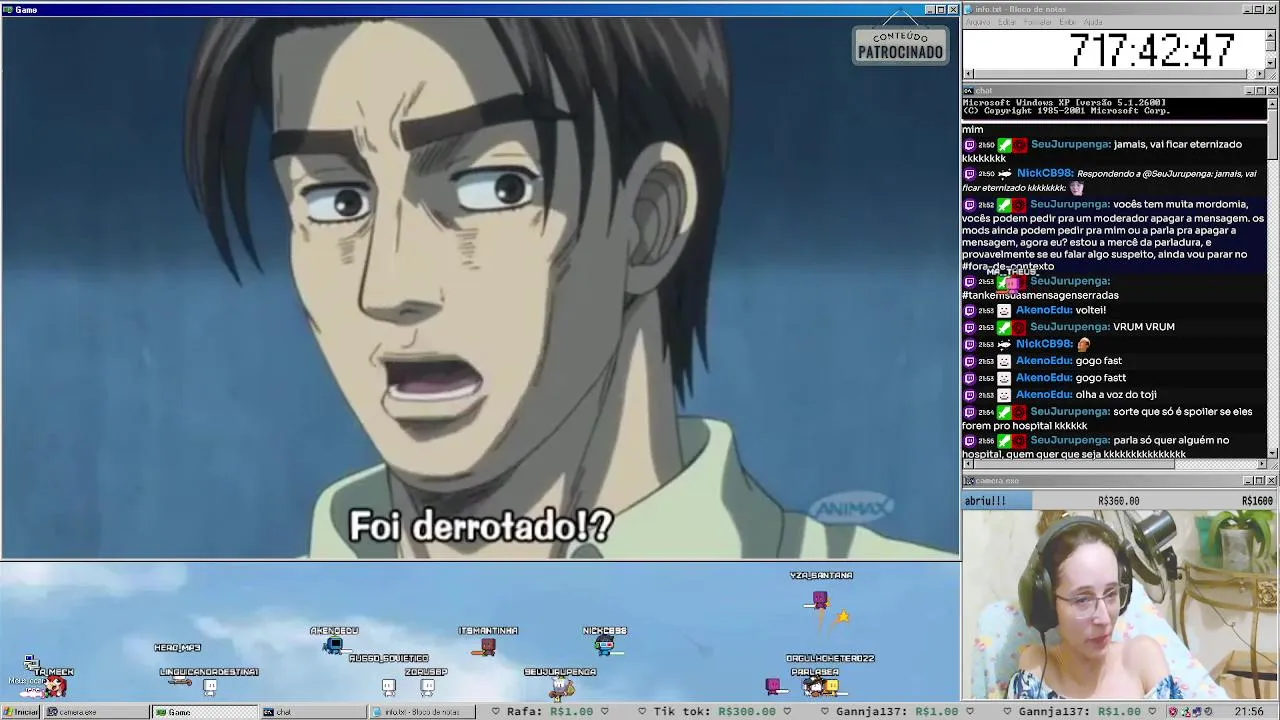1280x720 pixels.
Task: Click the ITSMARTINHA avatar character
Action: click(x=488, y=647)
